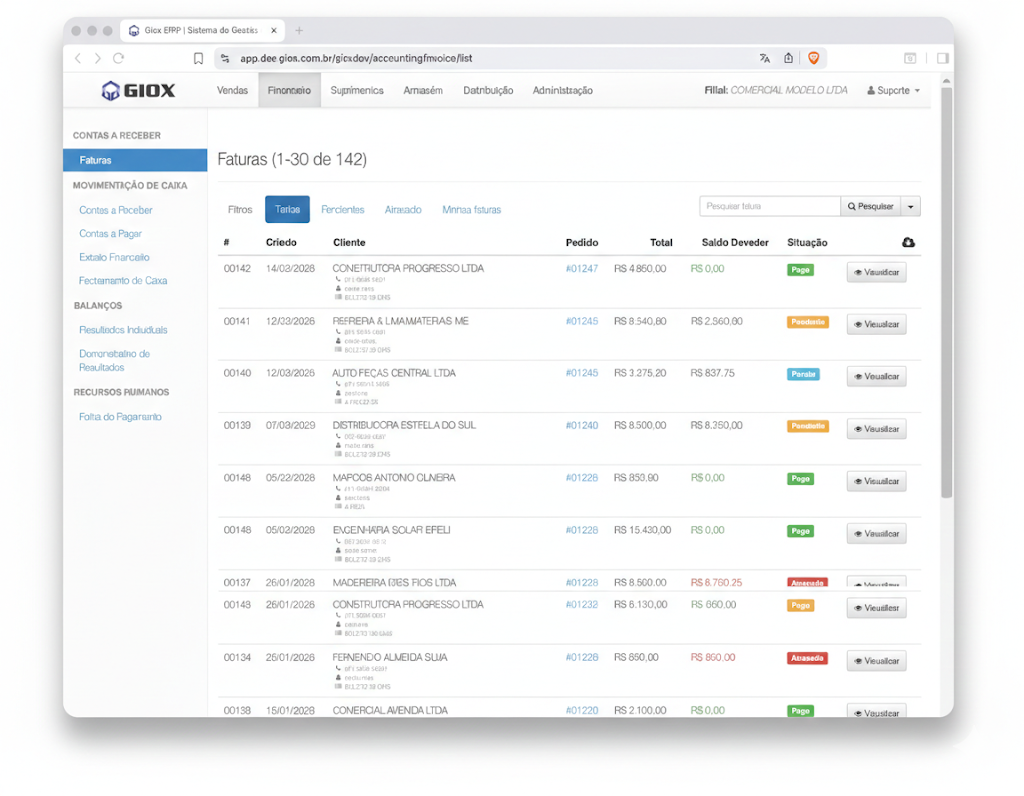
Task: Click the GIOX logo
Action: (x=139, y=91)
